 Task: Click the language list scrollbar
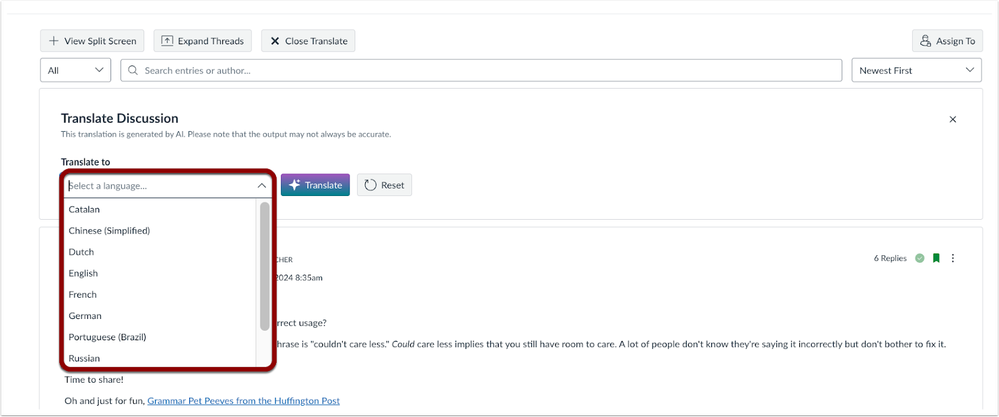coord(265,258)
